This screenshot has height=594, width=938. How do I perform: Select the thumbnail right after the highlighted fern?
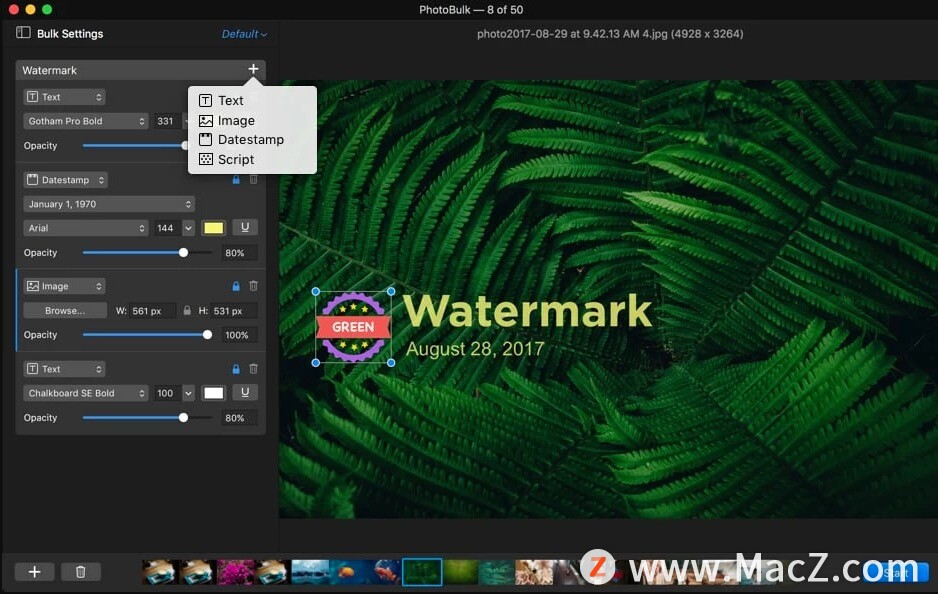(460, 572)
